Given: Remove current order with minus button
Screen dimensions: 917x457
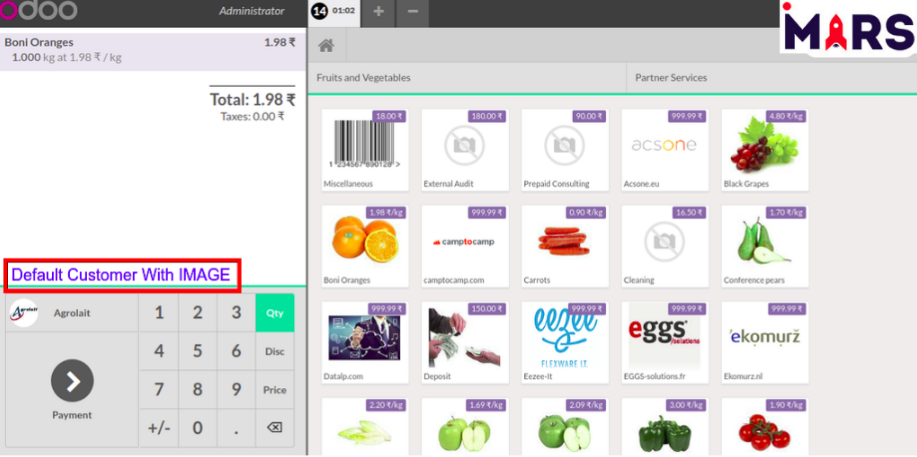Looking at the screenshot, I should [x=413, y=12].
